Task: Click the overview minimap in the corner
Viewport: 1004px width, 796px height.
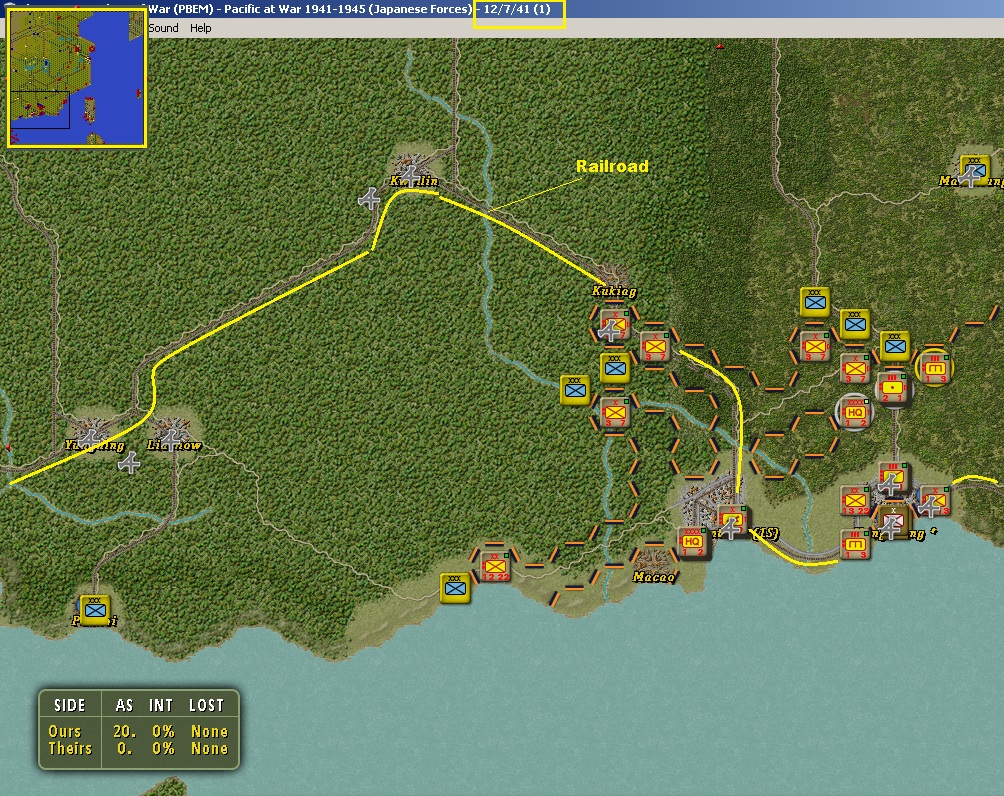Action: [x=77, y=77]
